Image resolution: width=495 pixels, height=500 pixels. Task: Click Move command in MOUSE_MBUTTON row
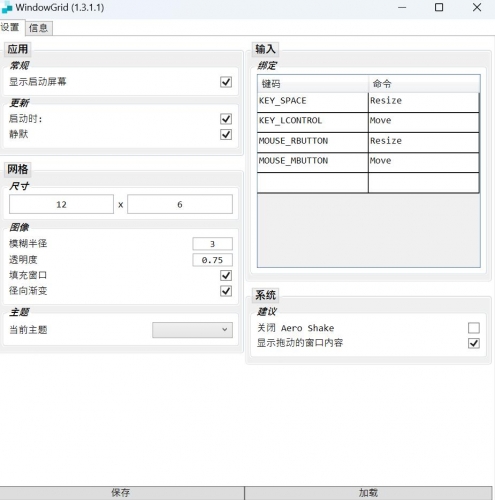tap(424, 163)
